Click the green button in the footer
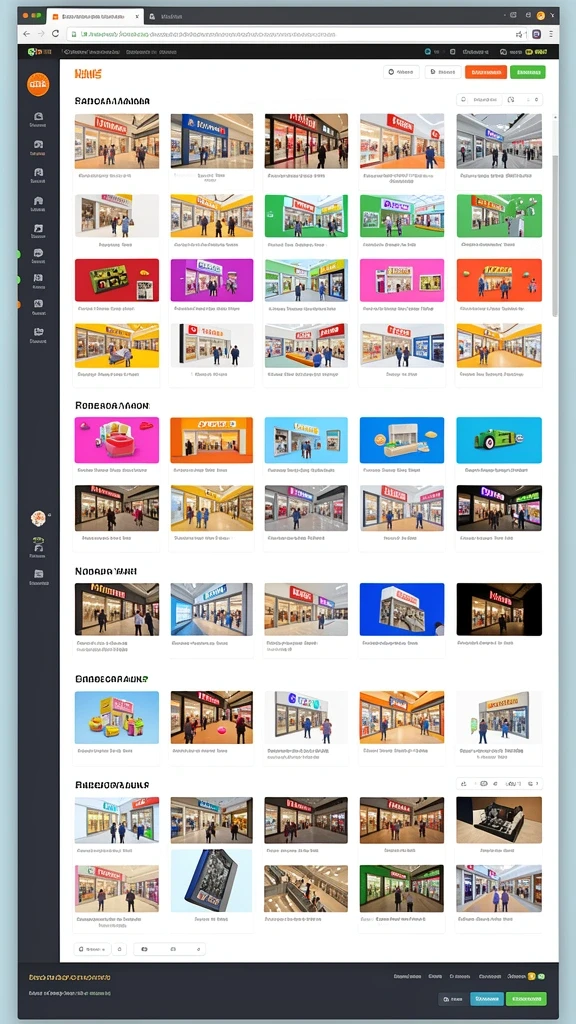The width and height of the screenshot is (576, 1024). pyautogui.click(x=526, y=999)
